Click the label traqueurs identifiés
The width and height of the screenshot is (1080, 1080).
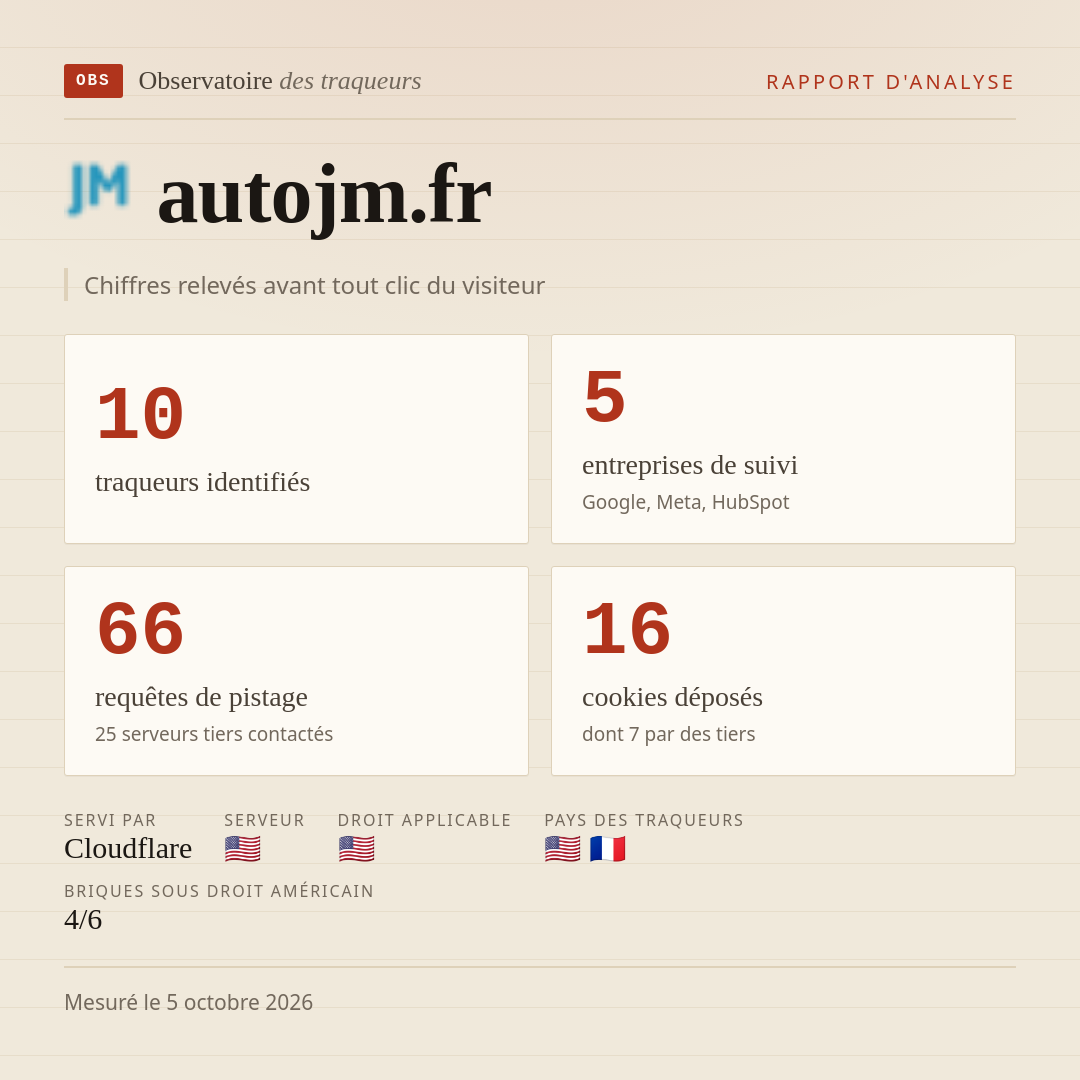click(x=202, y=482)
